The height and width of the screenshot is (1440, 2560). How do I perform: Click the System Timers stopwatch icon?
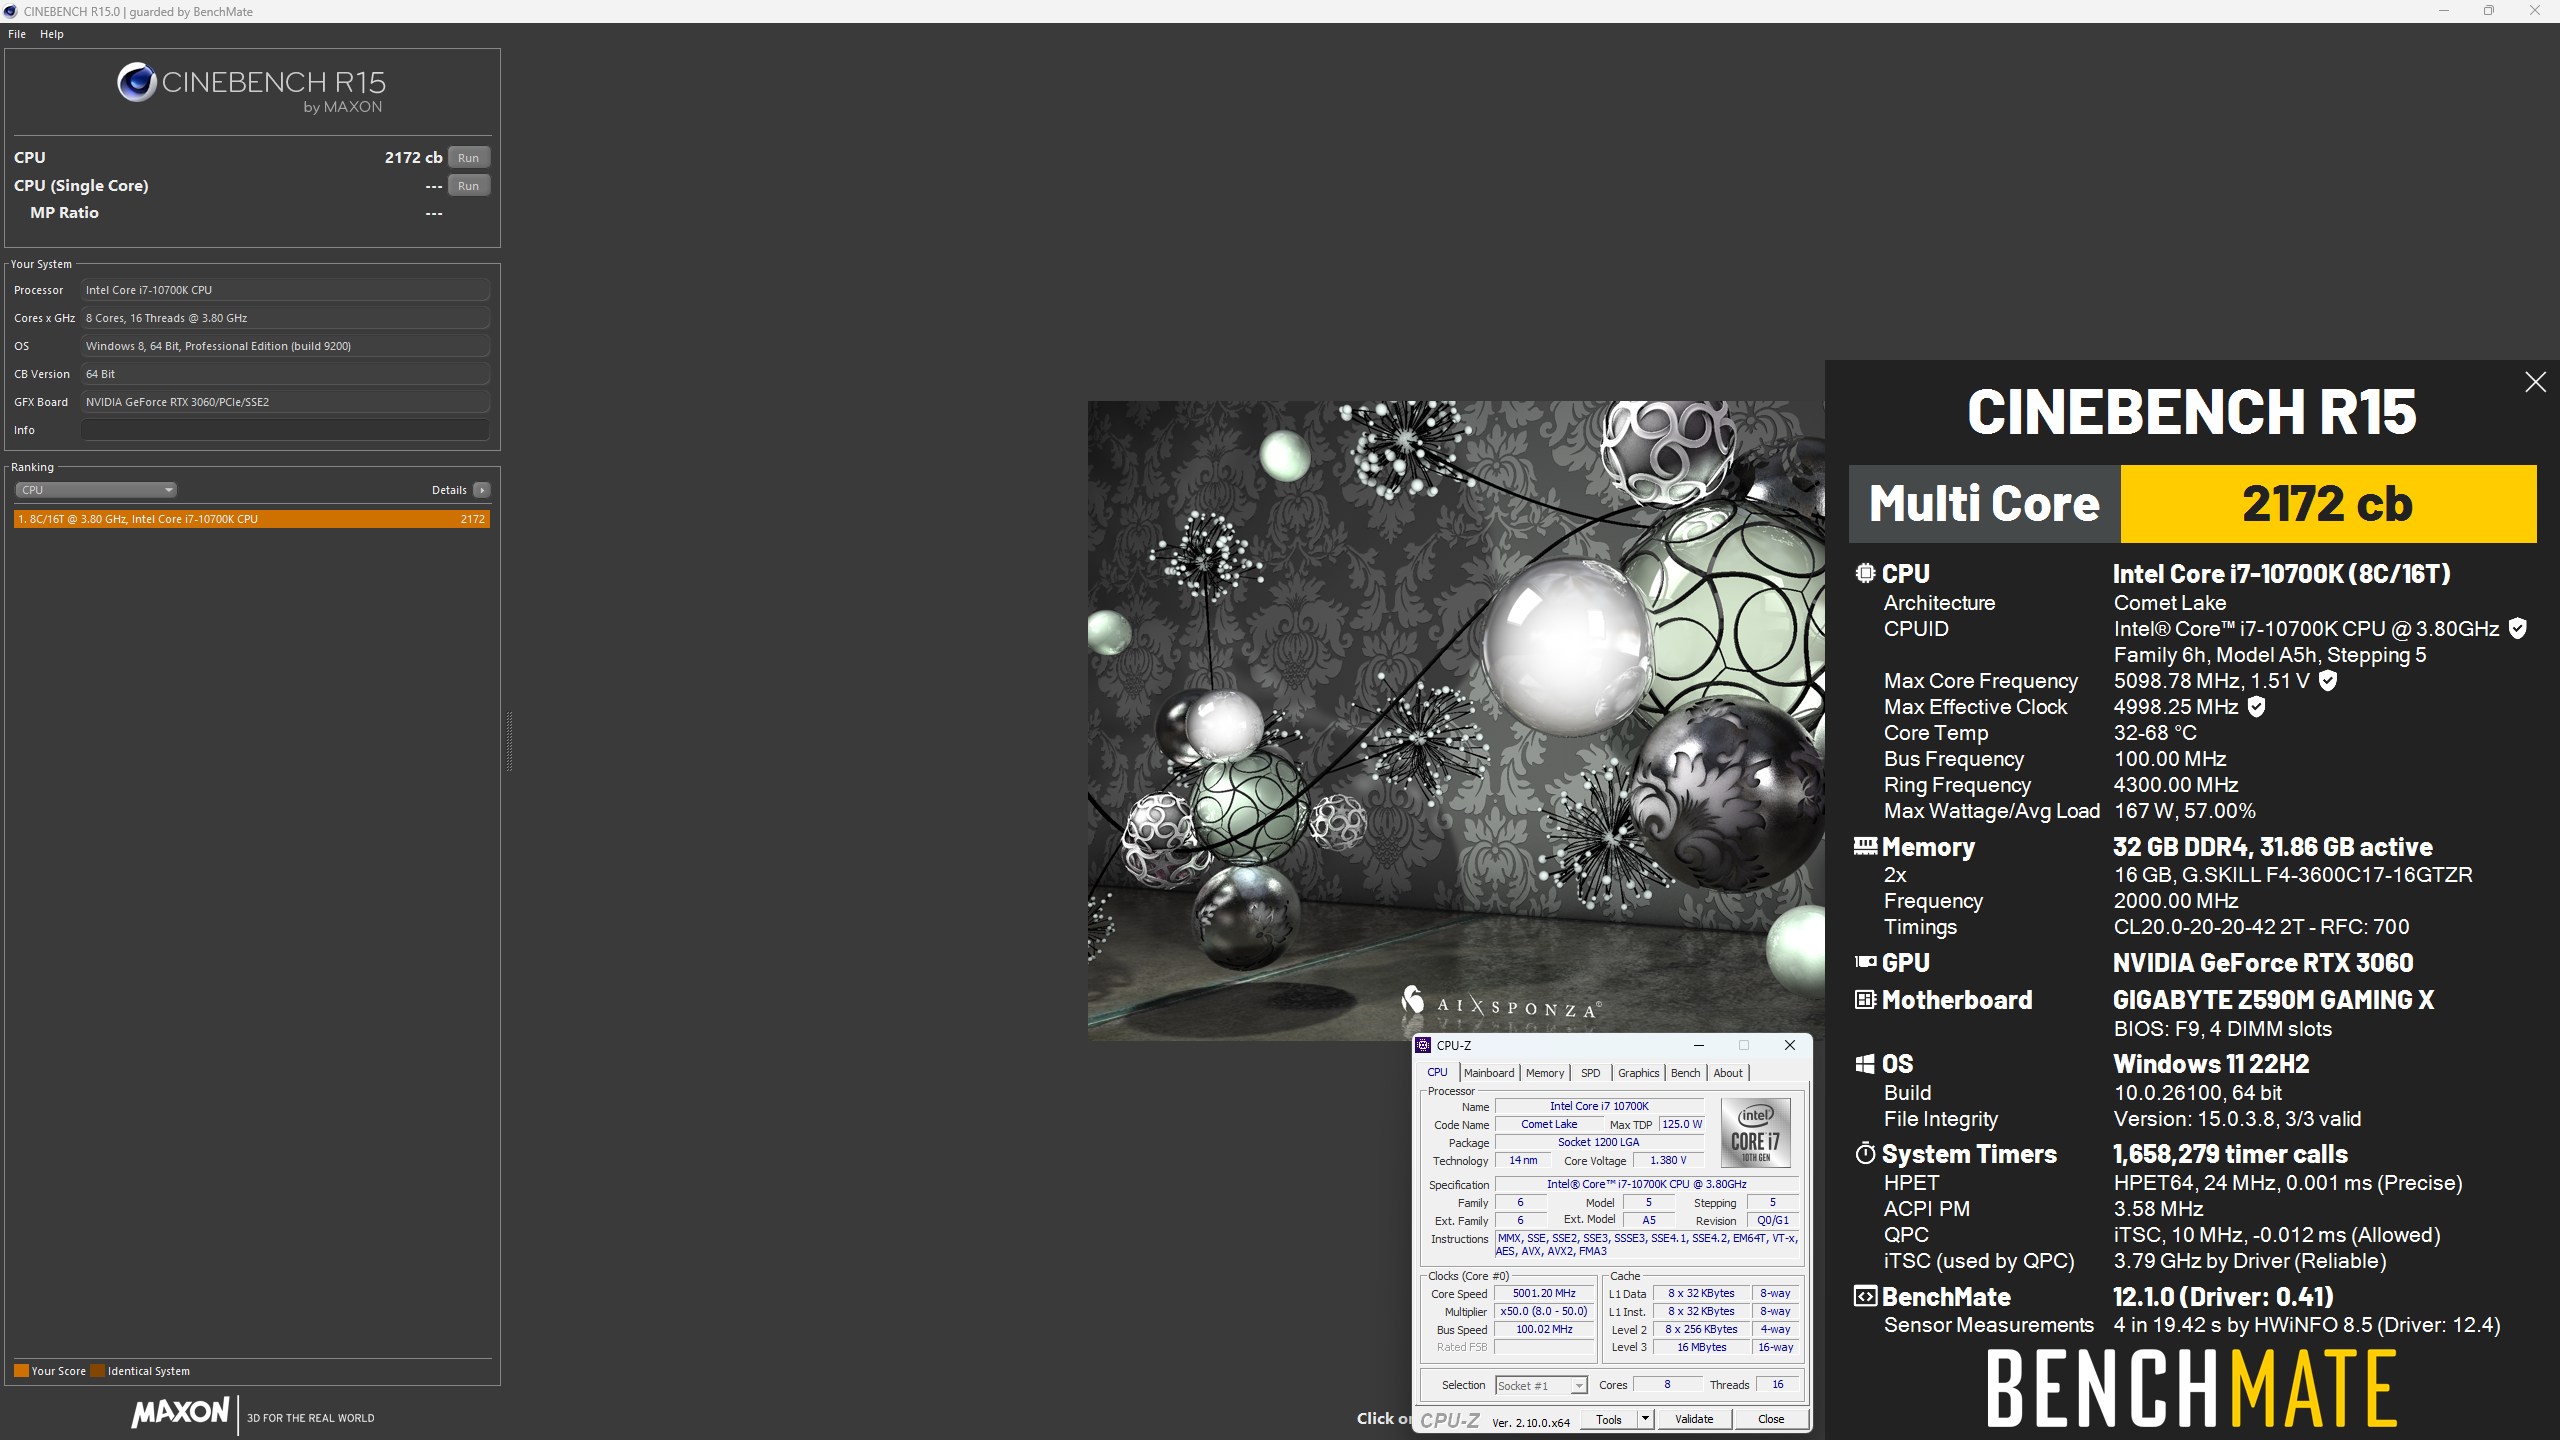1865,1153
